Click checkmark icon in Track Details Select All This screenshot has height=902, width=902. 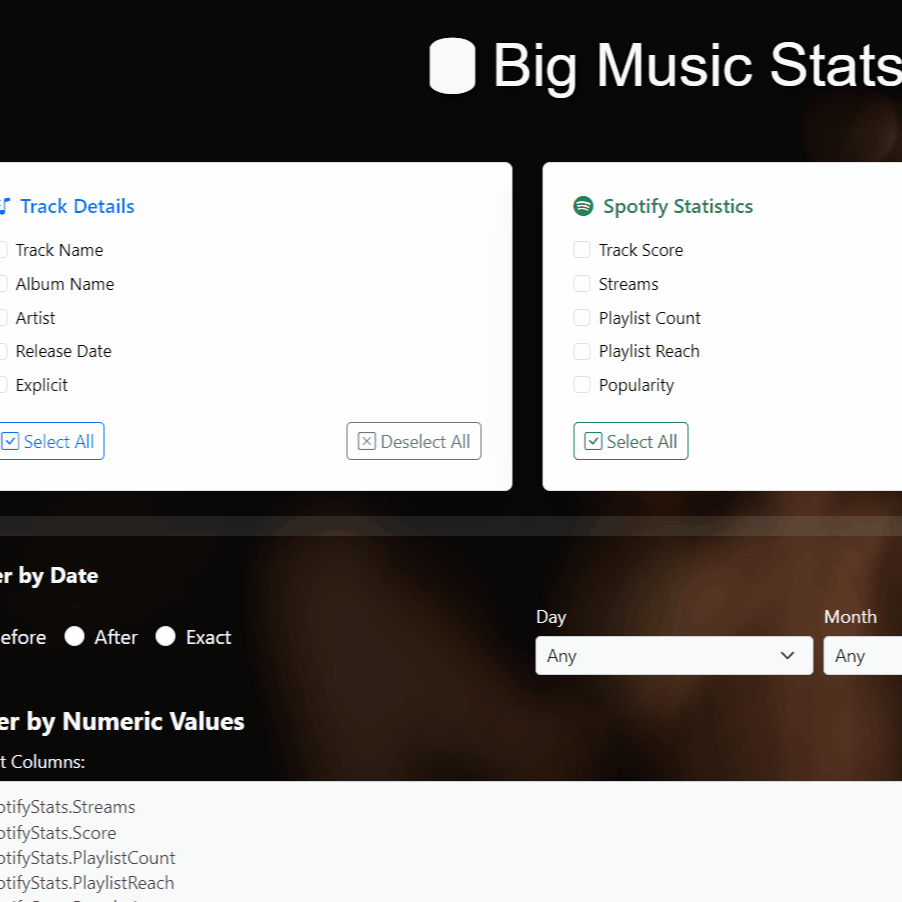(10, 442)
